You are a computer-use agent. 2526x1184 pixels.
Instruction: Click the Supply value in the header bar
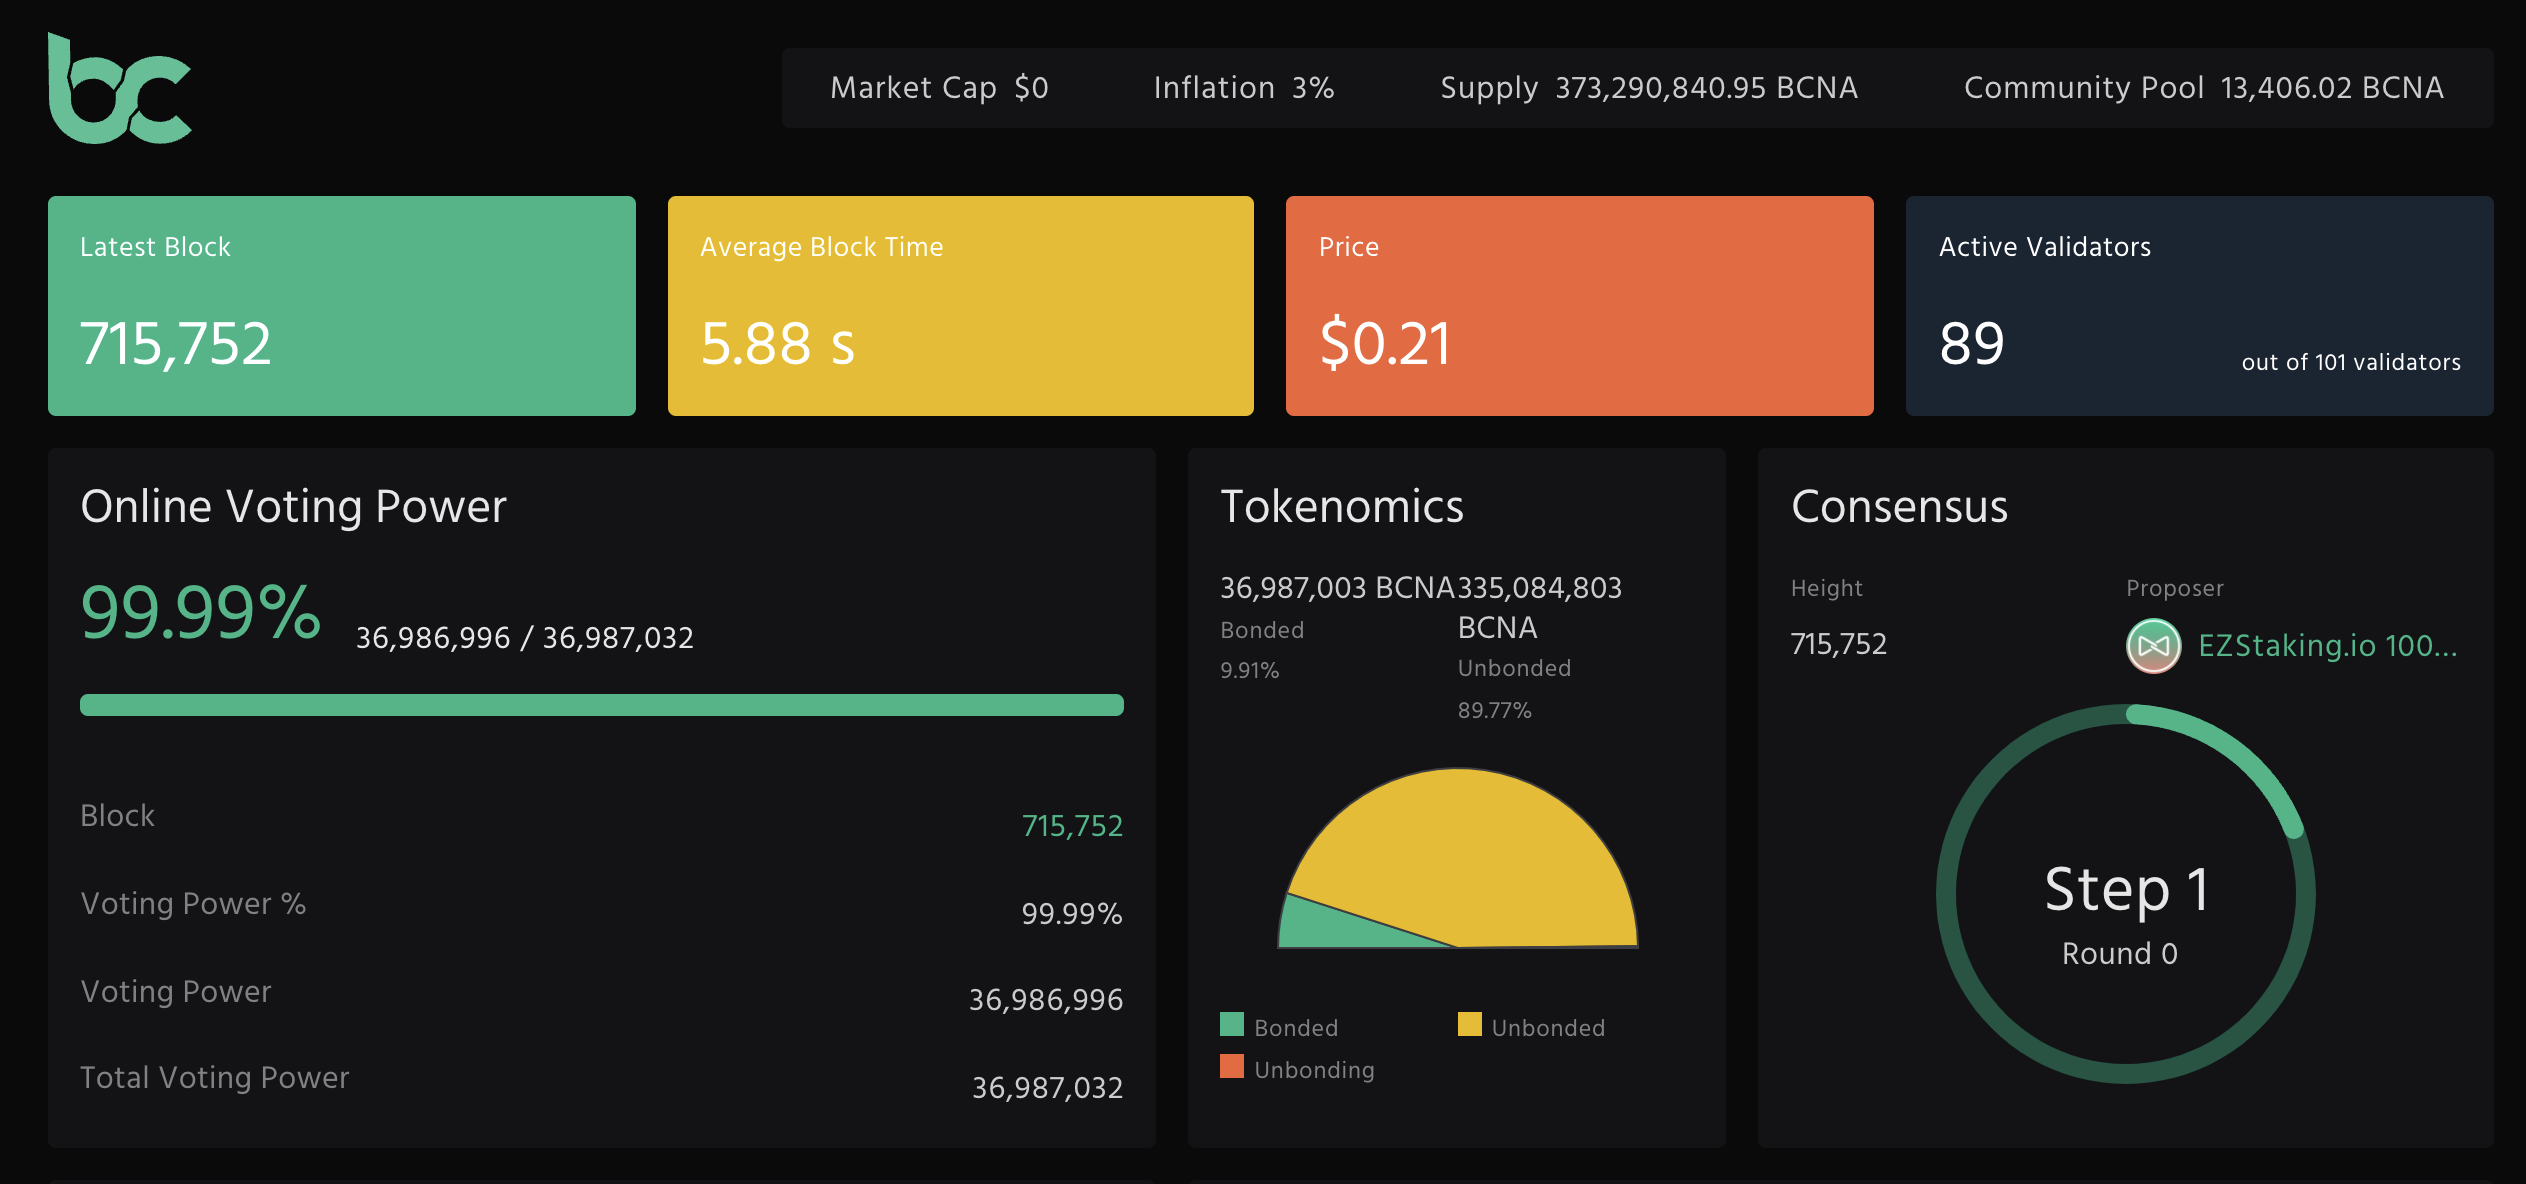[1706, 88]
